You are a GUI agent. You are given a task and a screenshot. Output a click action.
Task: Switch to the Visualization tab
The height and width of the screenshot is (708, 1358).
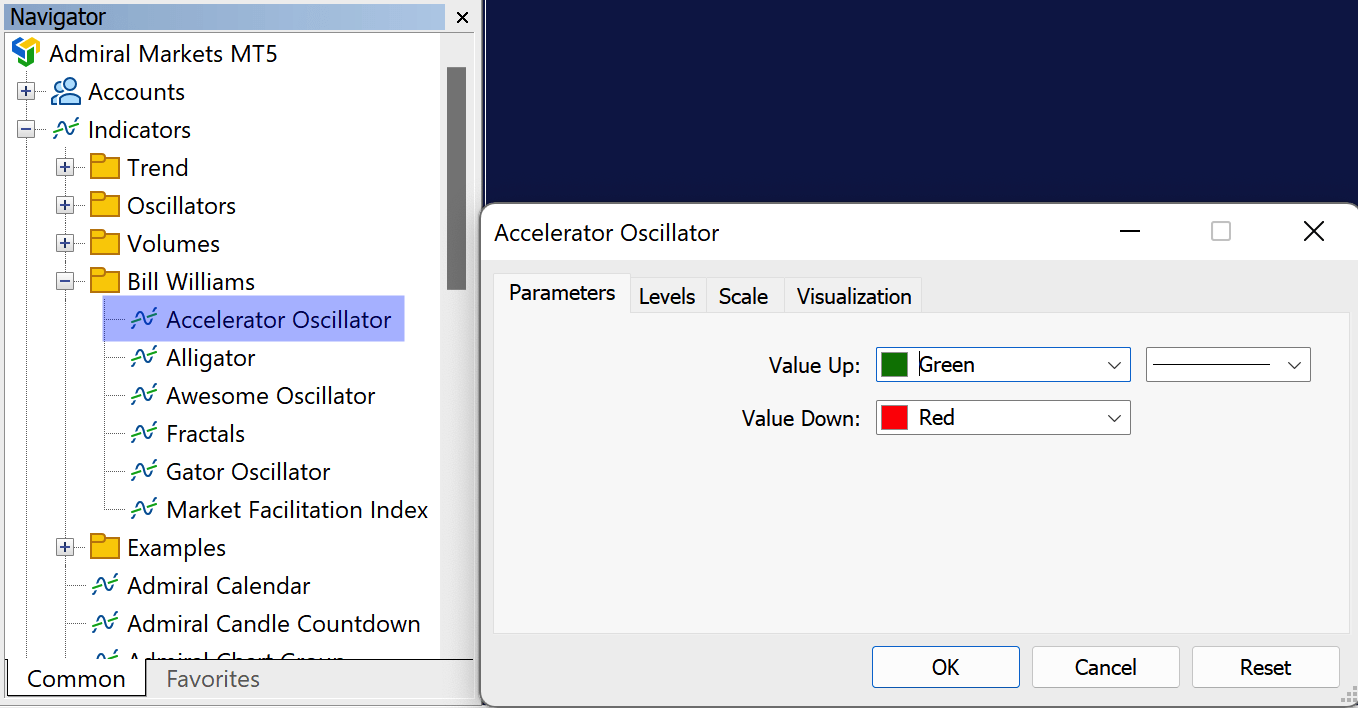coord(854,296)
